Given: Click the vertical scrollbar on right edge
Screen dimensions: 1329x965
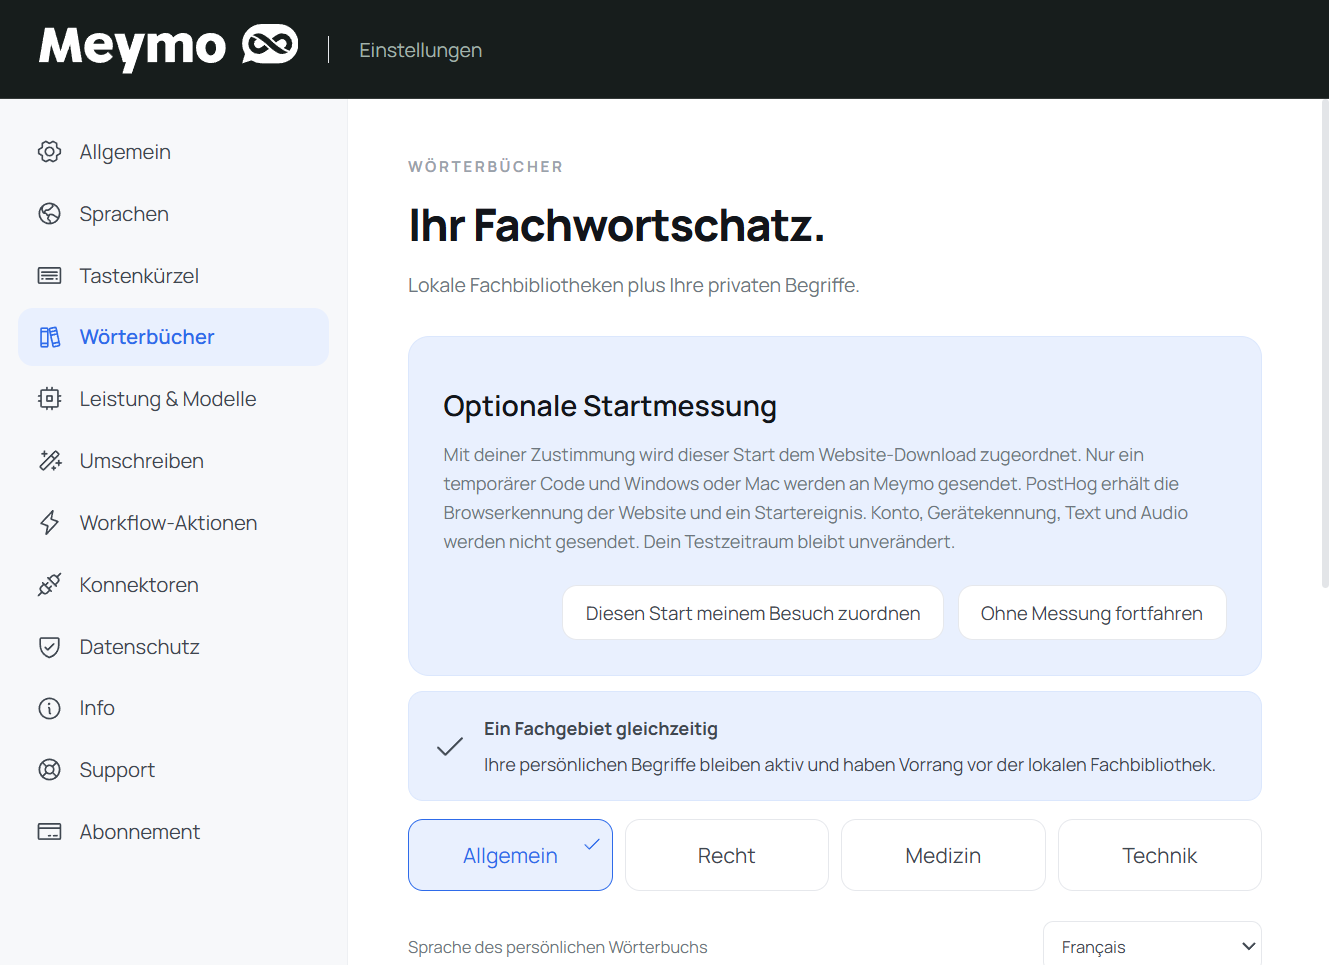Looking at the screenshot, I should pos(1325,343).
